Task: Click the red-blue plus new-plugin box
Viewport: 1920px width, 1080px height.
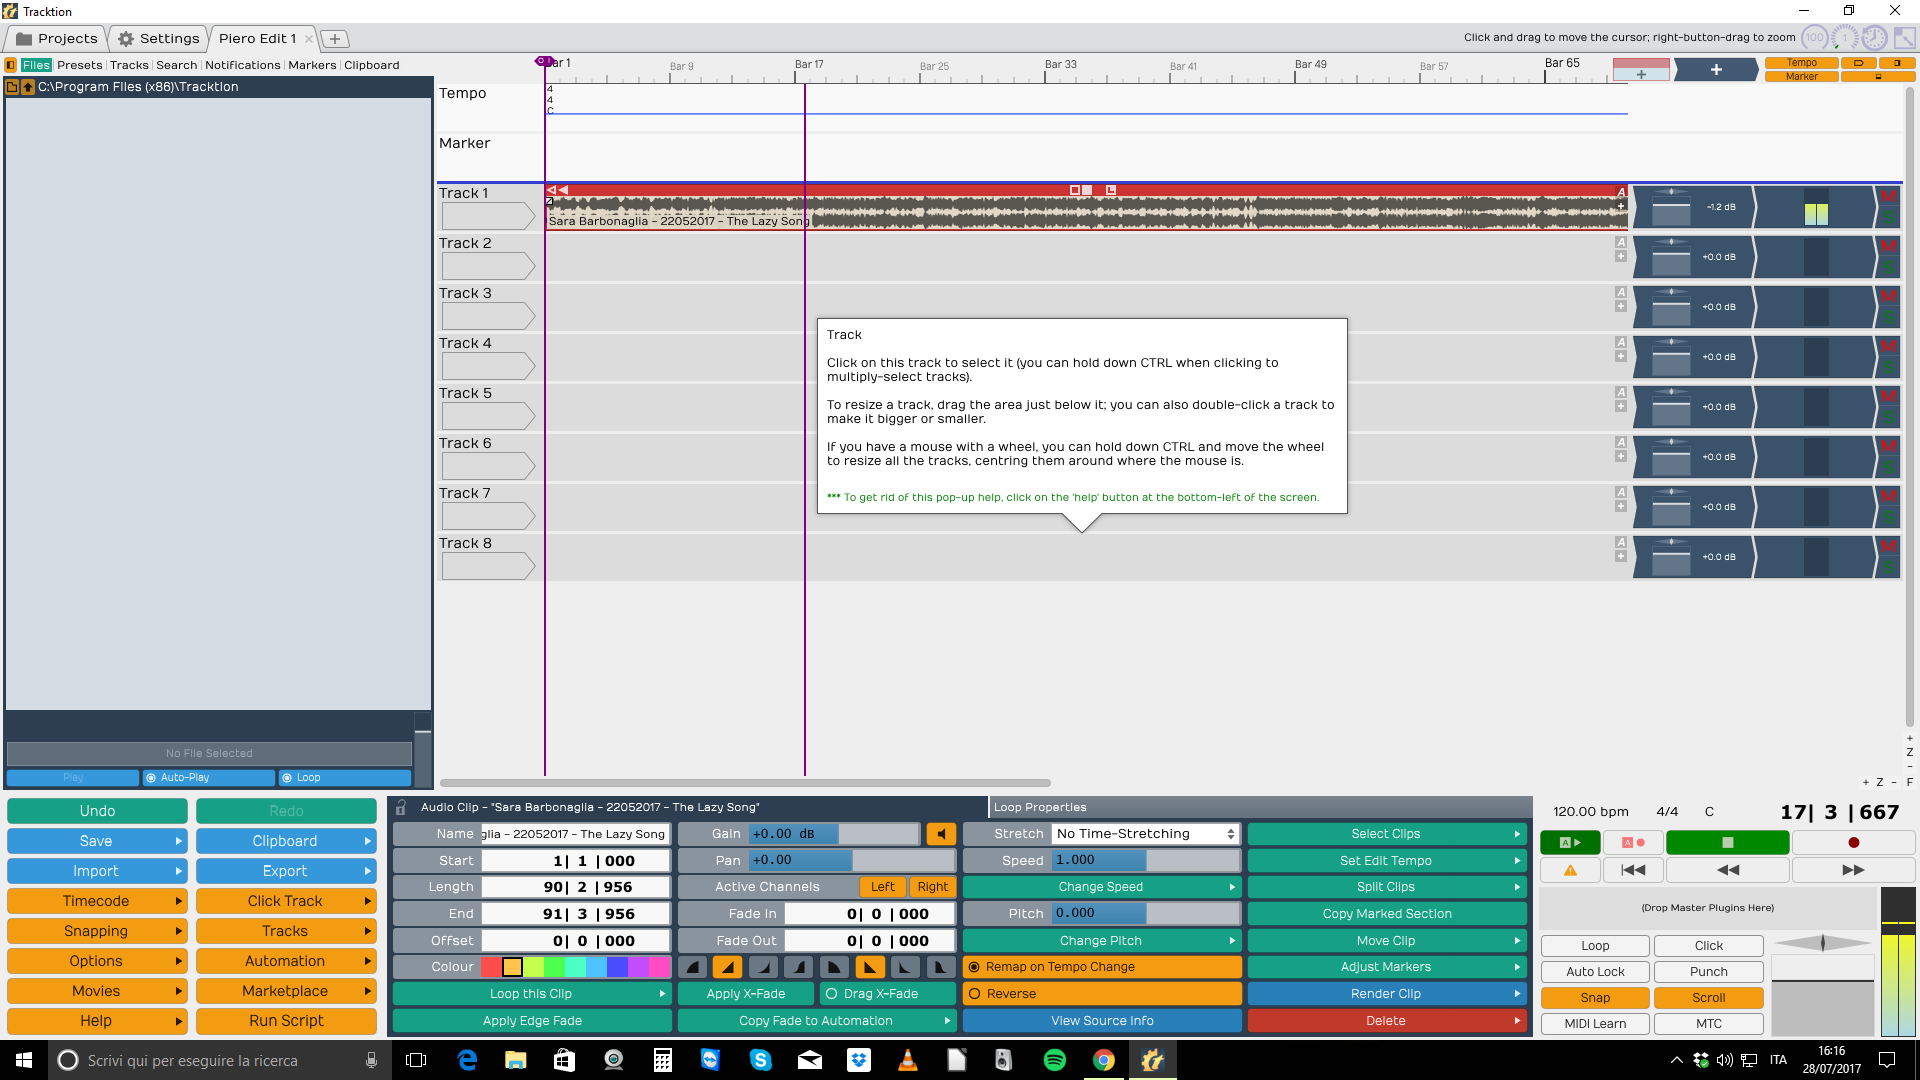Action: click(x=1641, y=70)
